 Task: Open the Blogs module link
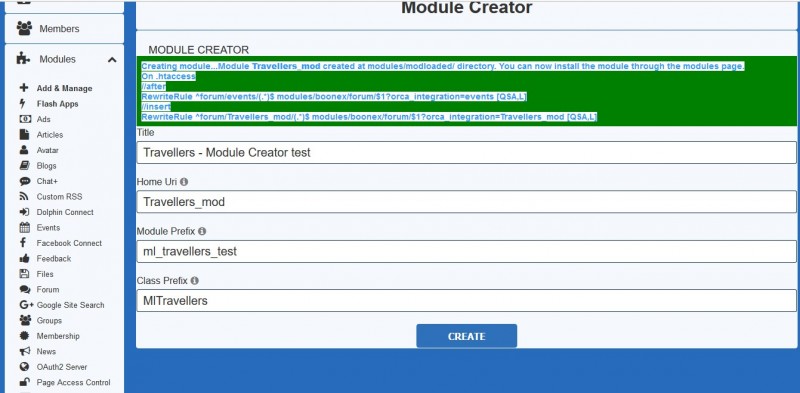click(x=46, y=166)
